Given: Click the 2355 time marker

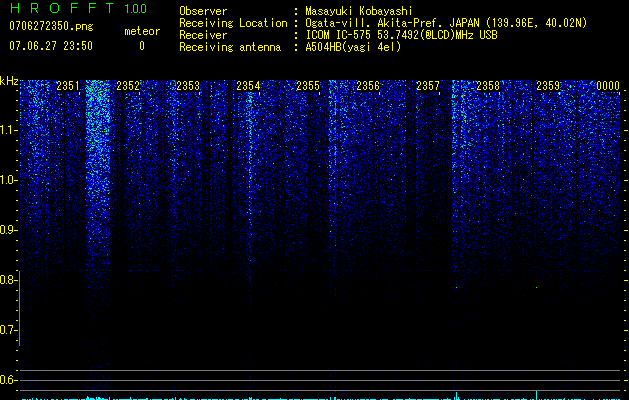Looking at the screenshot, I should 308,86.
